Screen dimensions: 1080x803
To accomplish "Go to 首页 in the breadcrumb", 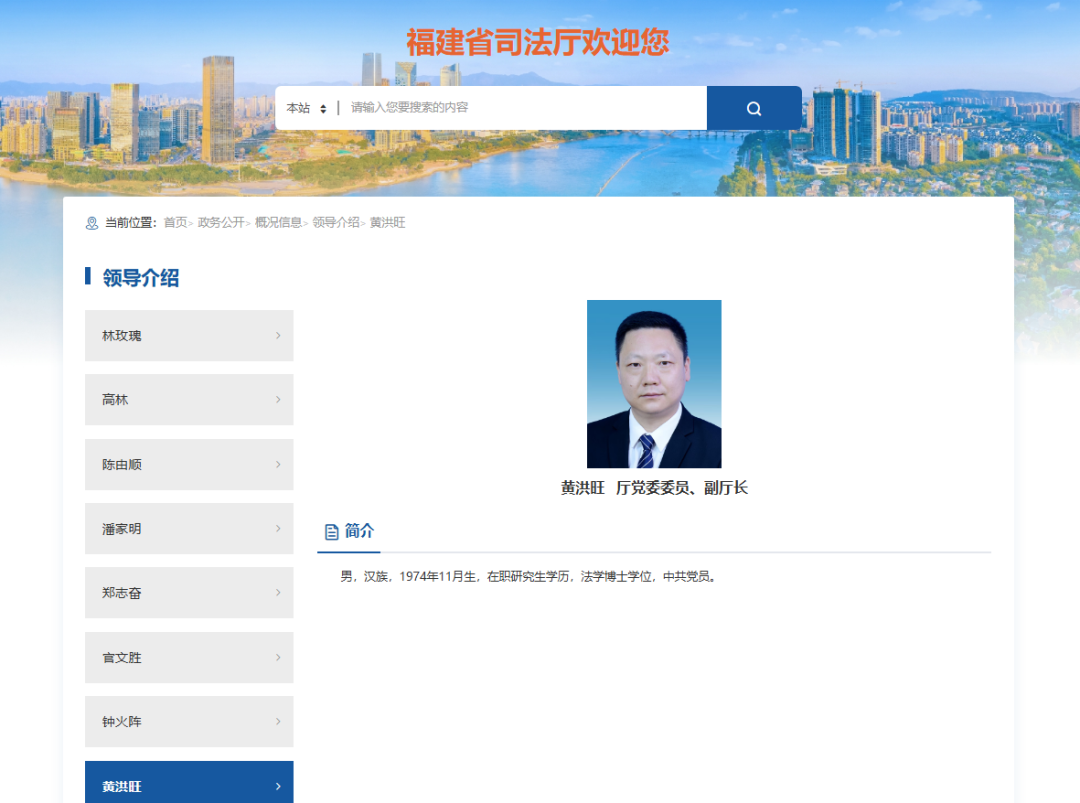I will pyautogui.click(x=175, y=223).
